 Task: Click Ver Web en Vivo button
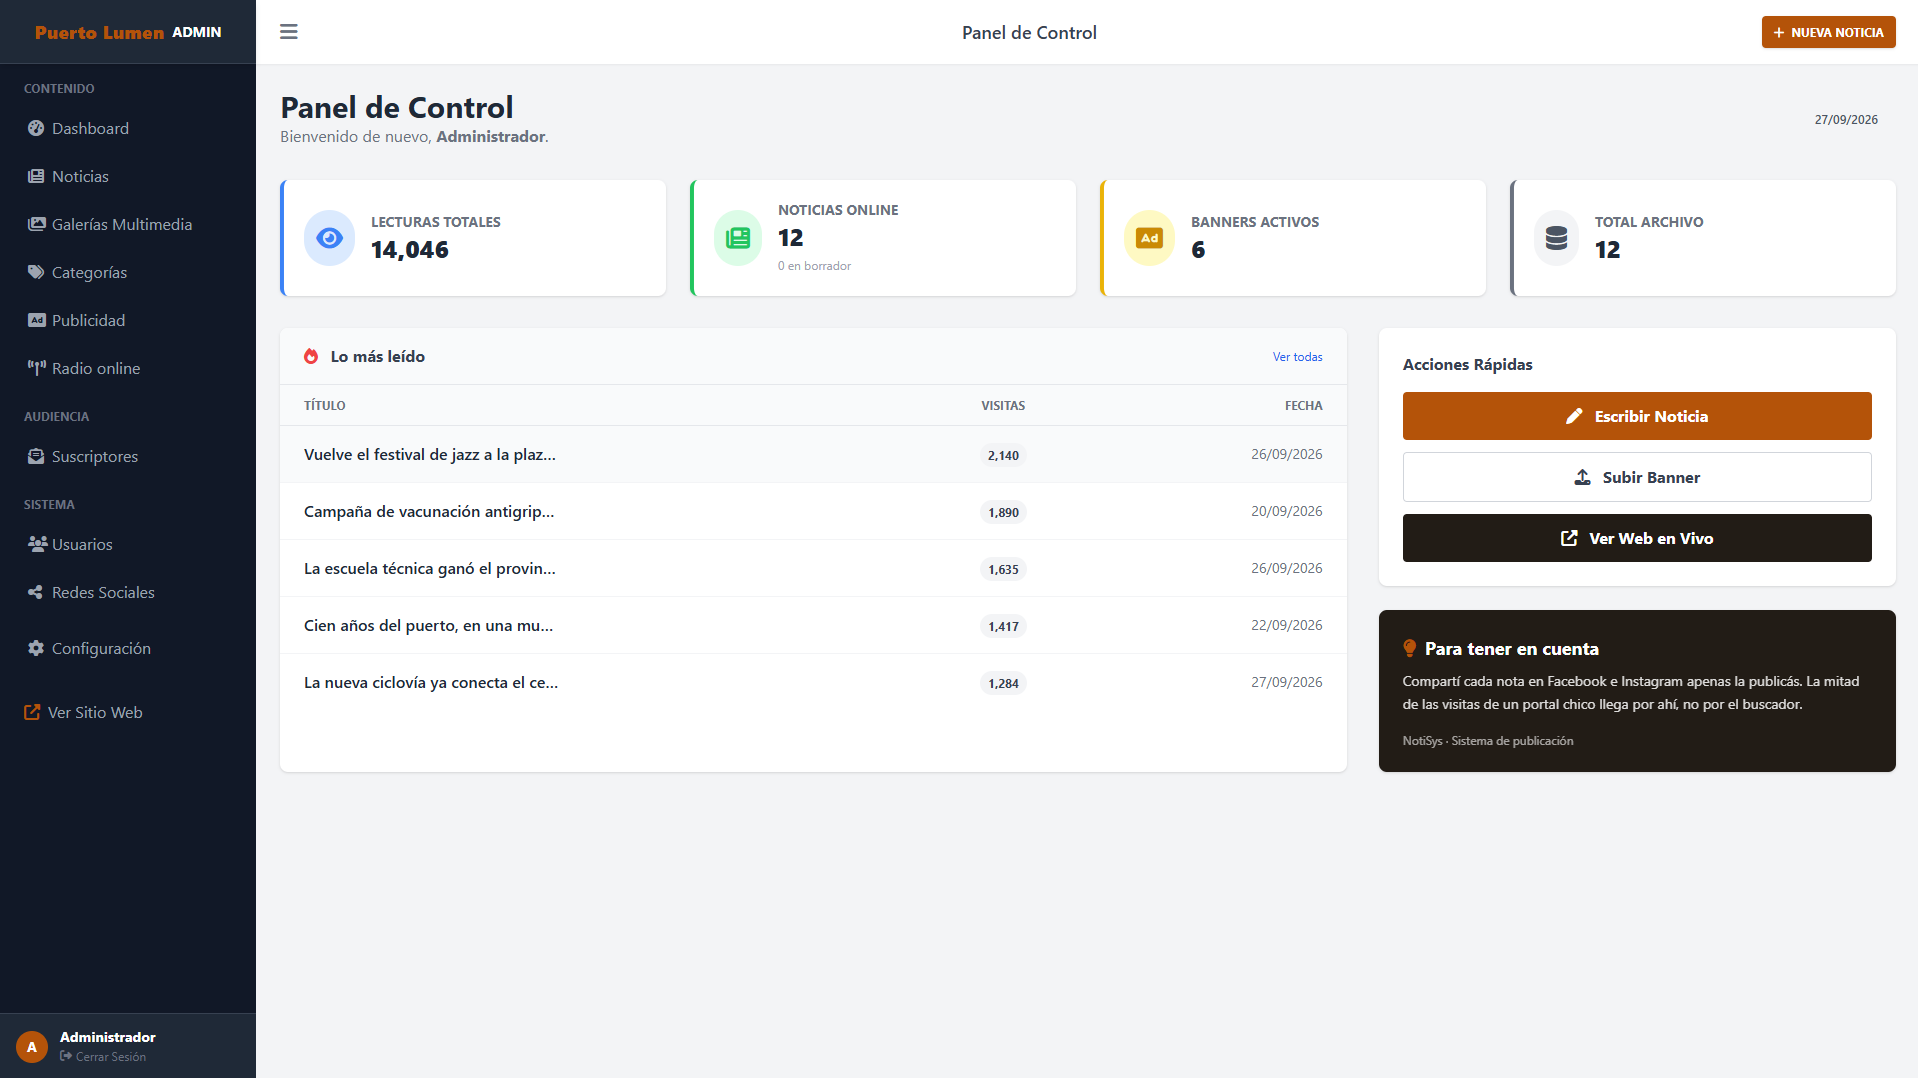(x=1636, y=538)
